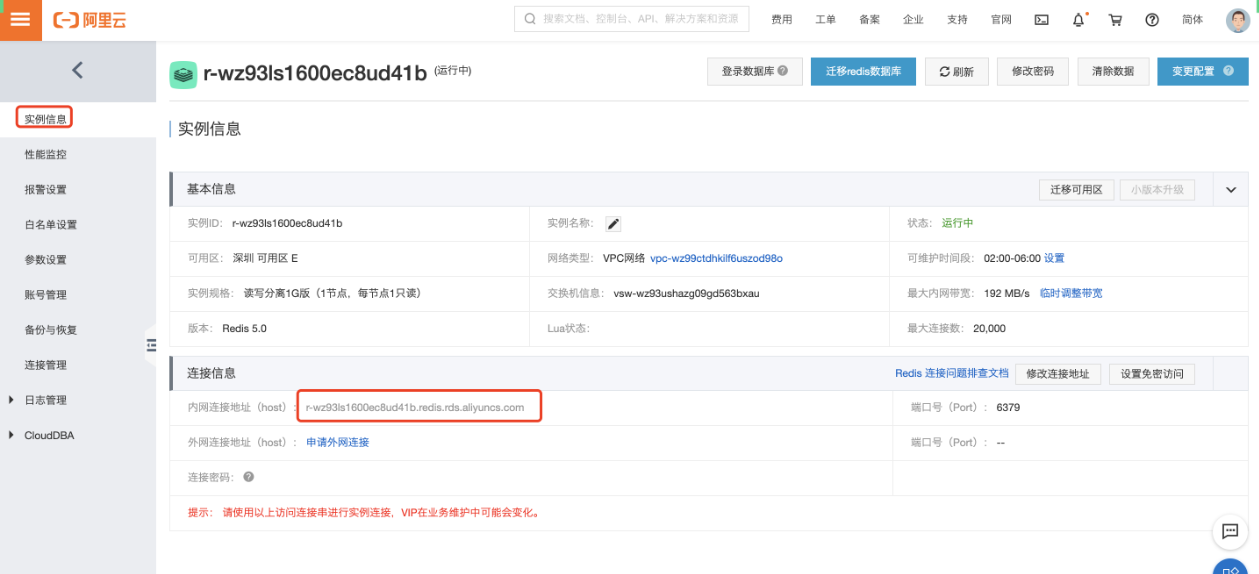This screenshot has height=574, width=1259.
Task: Click the 清除数据 button
Action: click(x=1113, y=72)
